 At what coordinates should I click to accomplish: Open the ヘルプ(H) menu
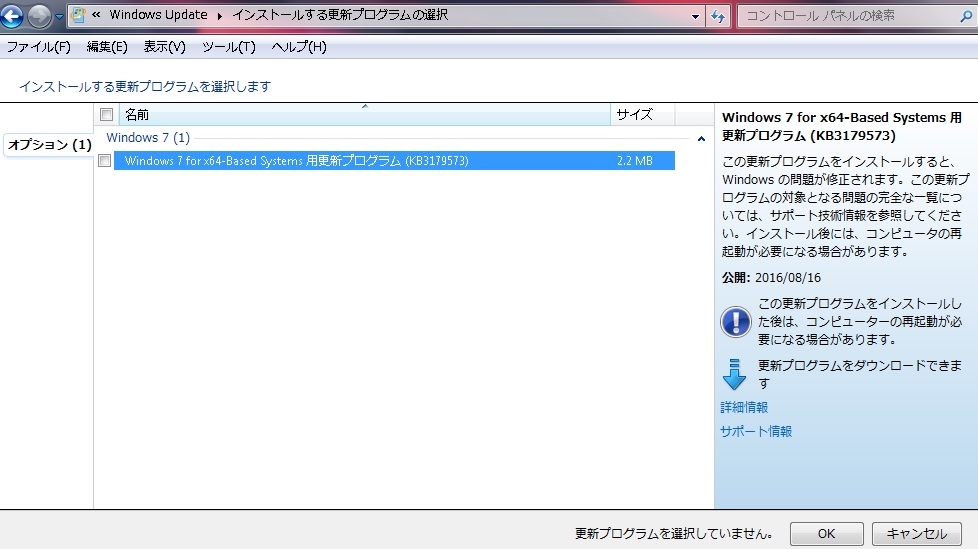(x=299, y=47)
